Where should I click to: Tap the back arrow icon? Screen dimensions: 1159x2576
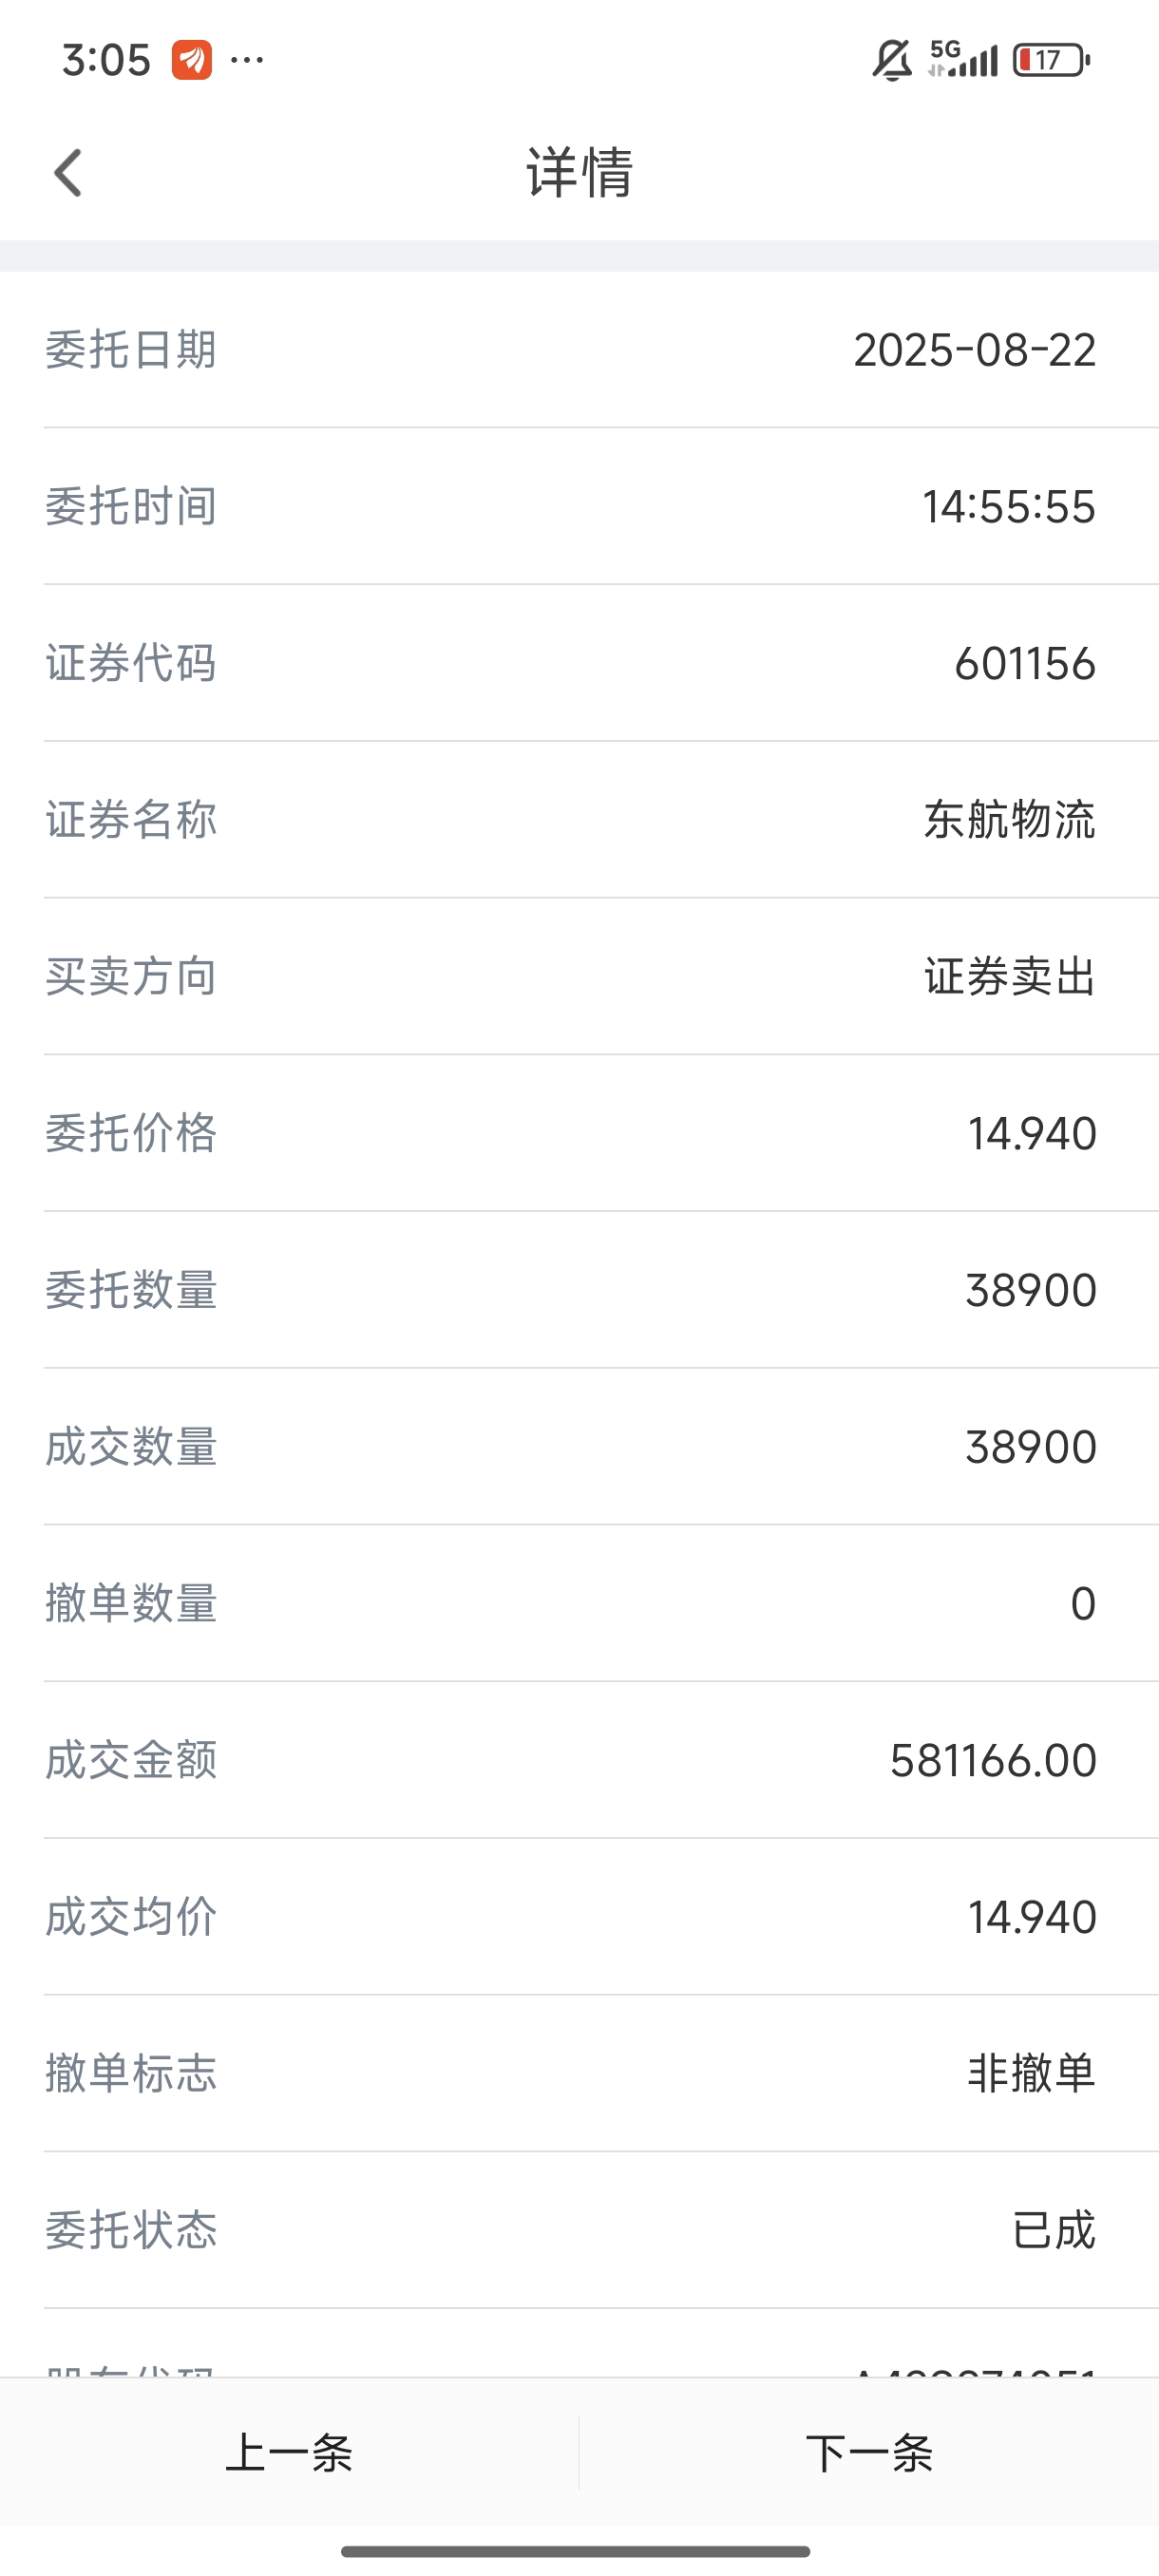click(68, 173)
